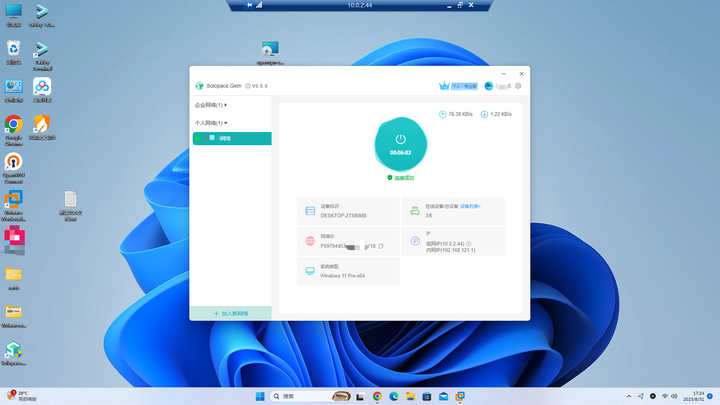
Task: Click the upload speed arrow icon
Action: [x=443, y=114]
